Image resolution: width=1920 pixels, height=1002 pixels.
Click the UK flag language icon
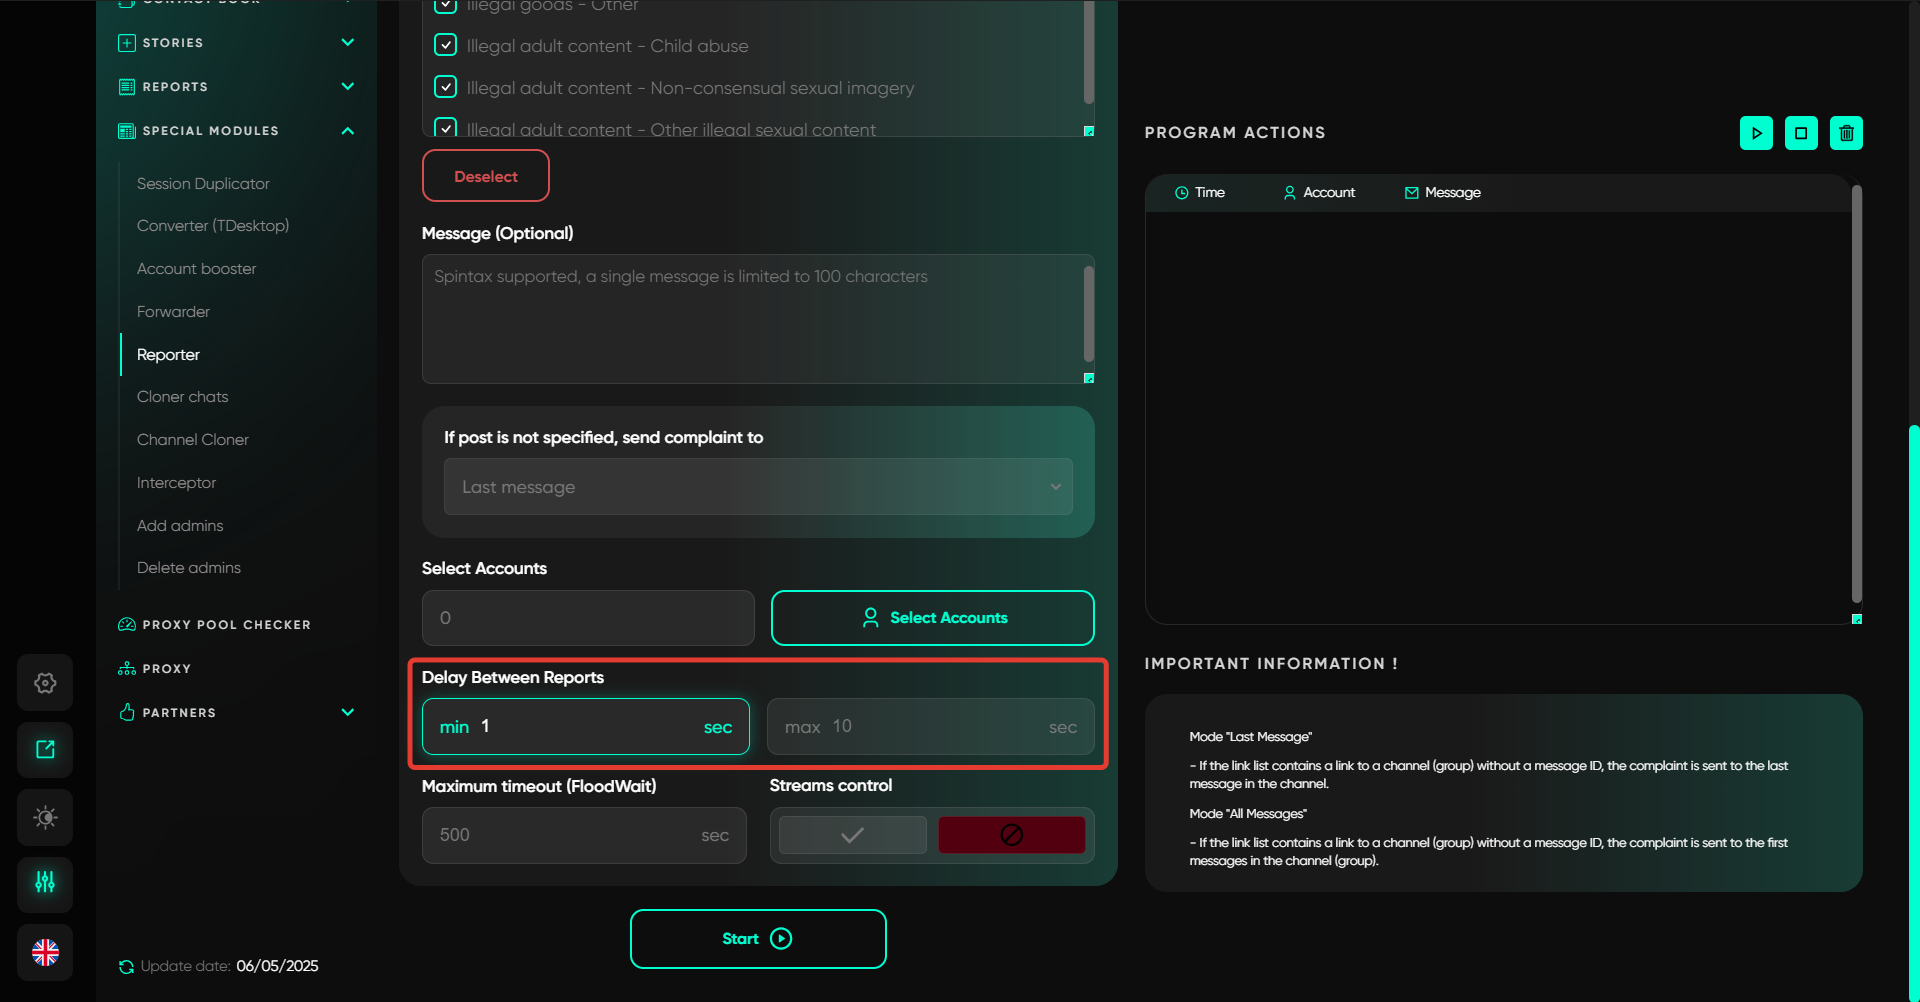pyautogui.click(x=45, y=952)
